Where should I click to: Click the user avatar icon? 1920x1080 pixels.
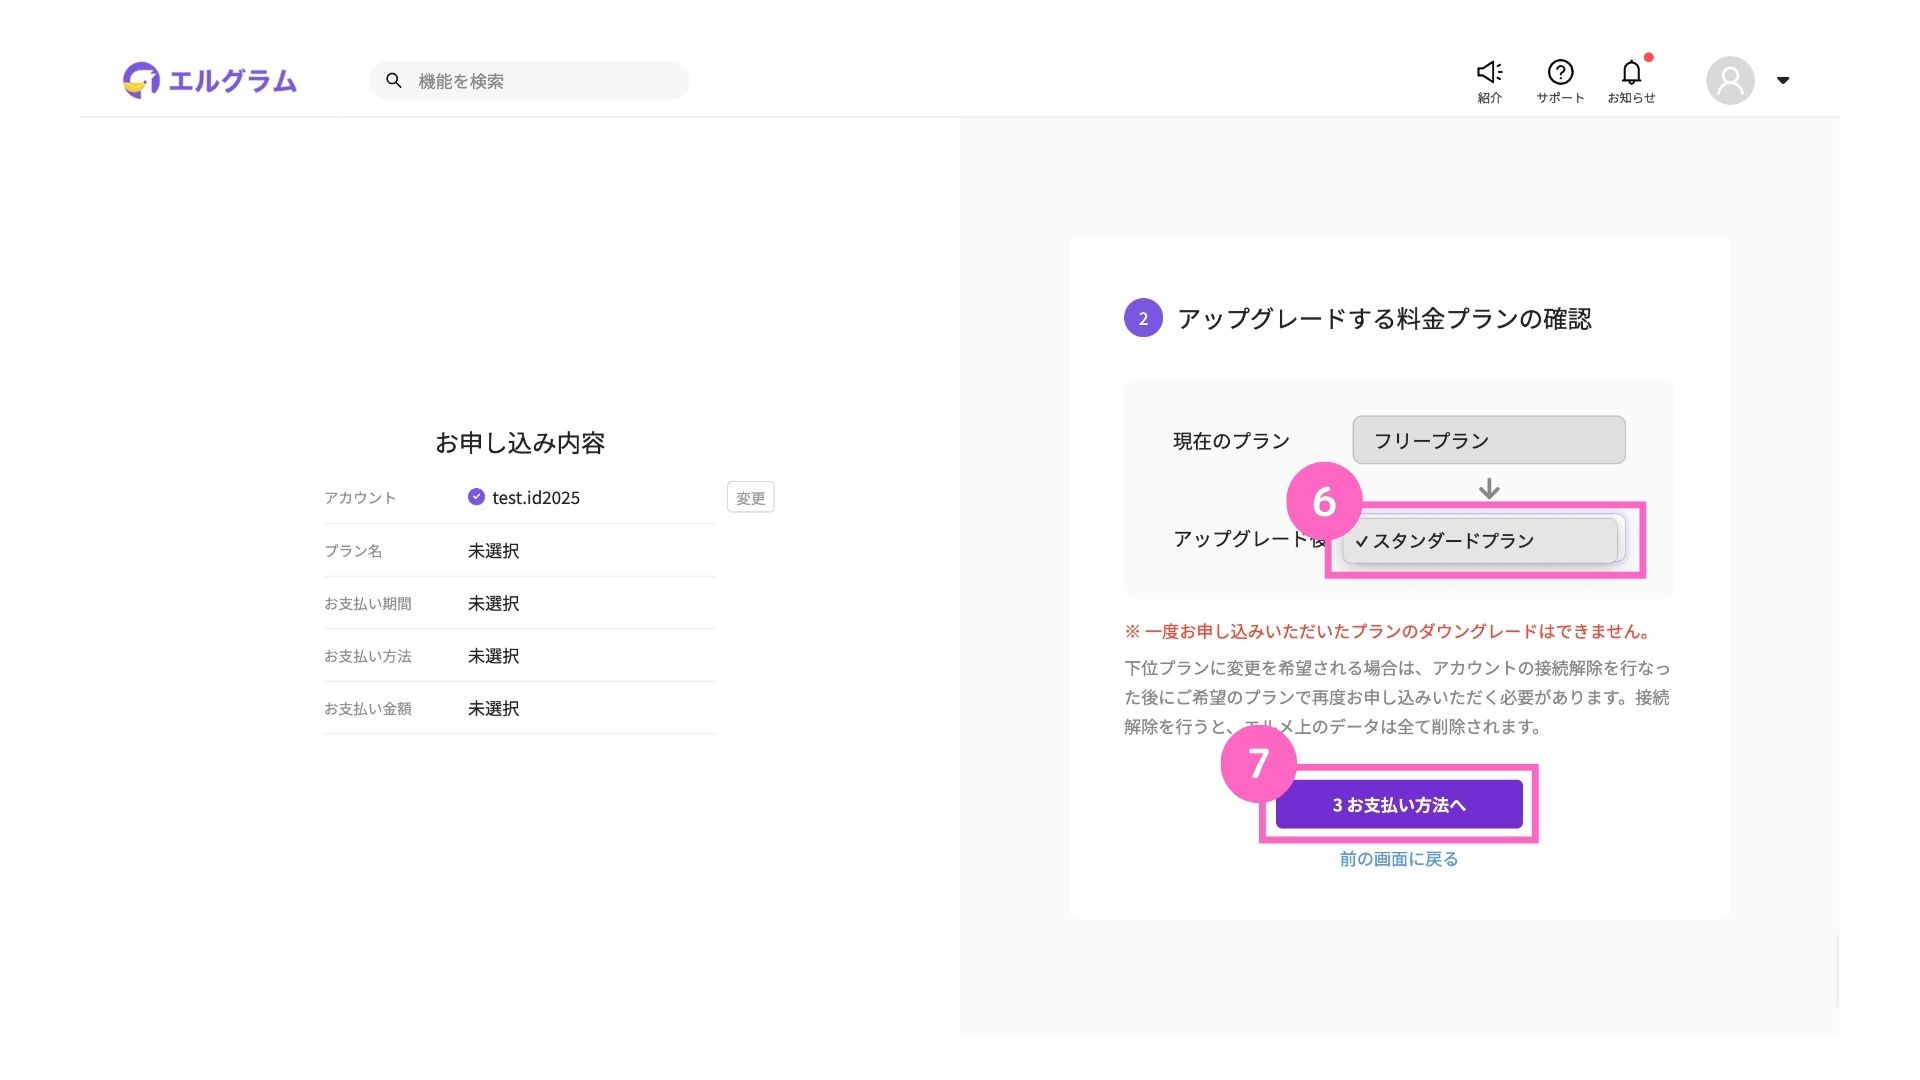pos(1731,81)
